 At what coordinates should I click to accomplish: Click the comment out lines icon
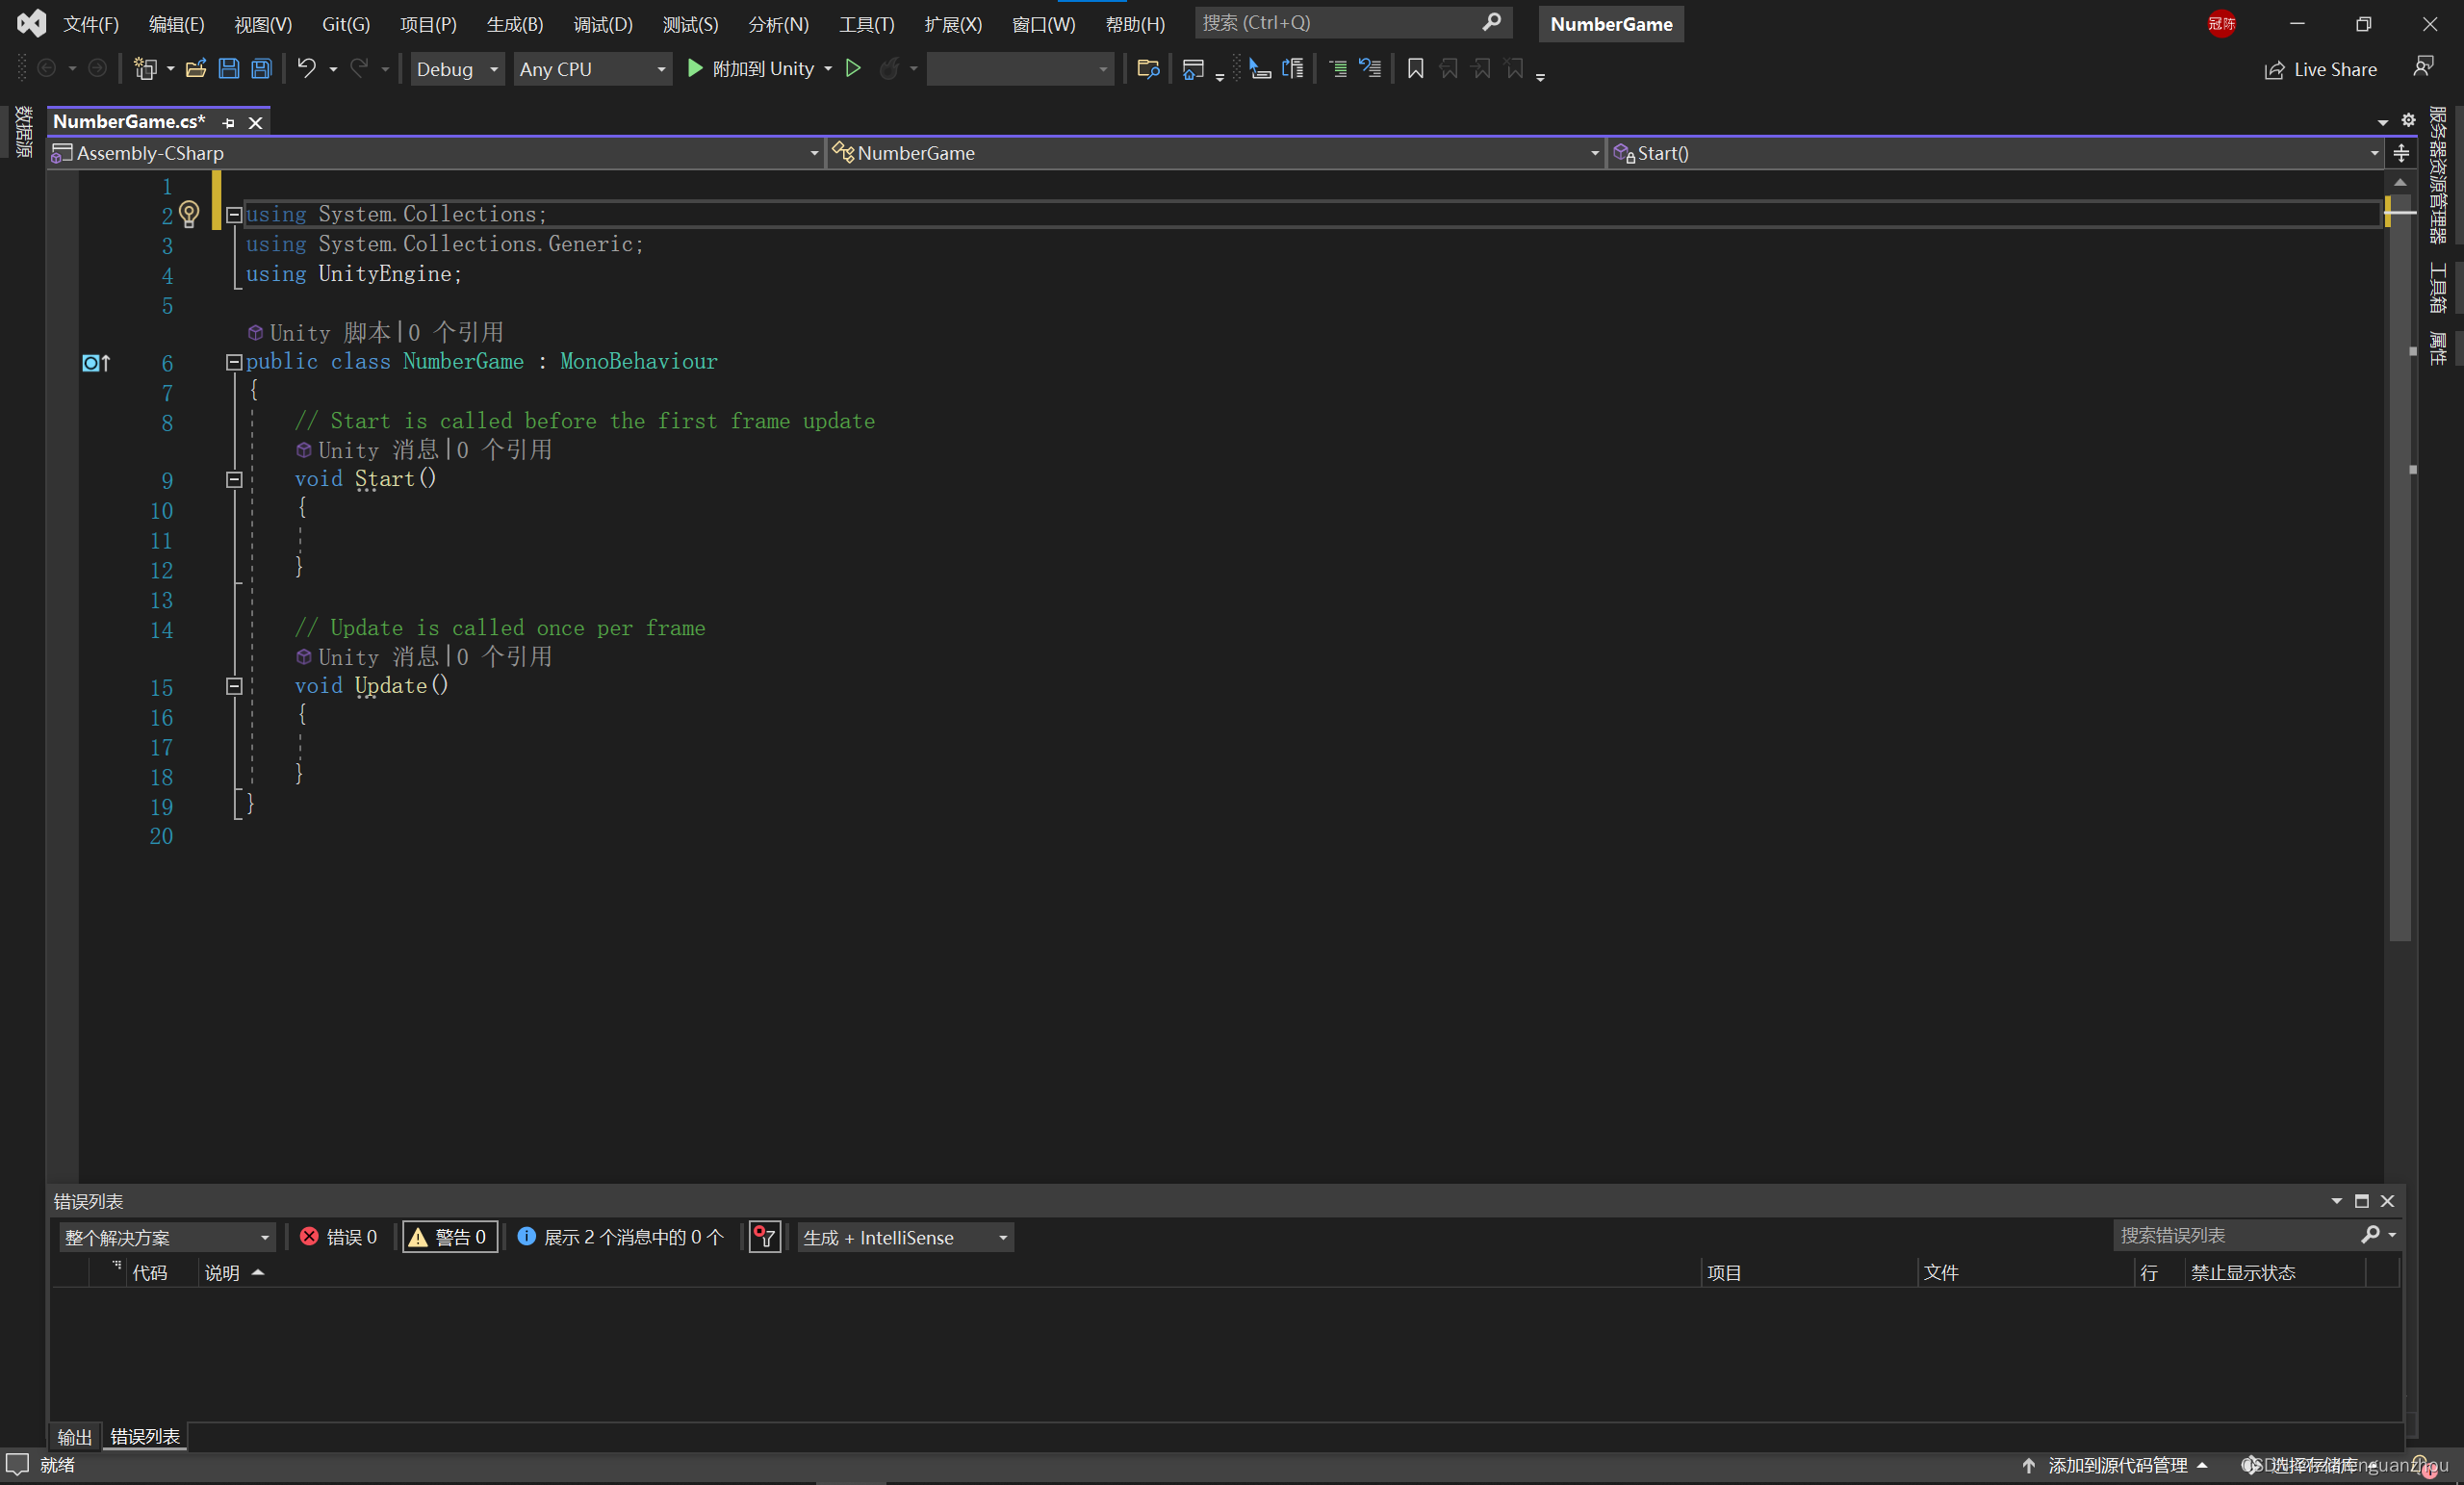coord(1338,69)
